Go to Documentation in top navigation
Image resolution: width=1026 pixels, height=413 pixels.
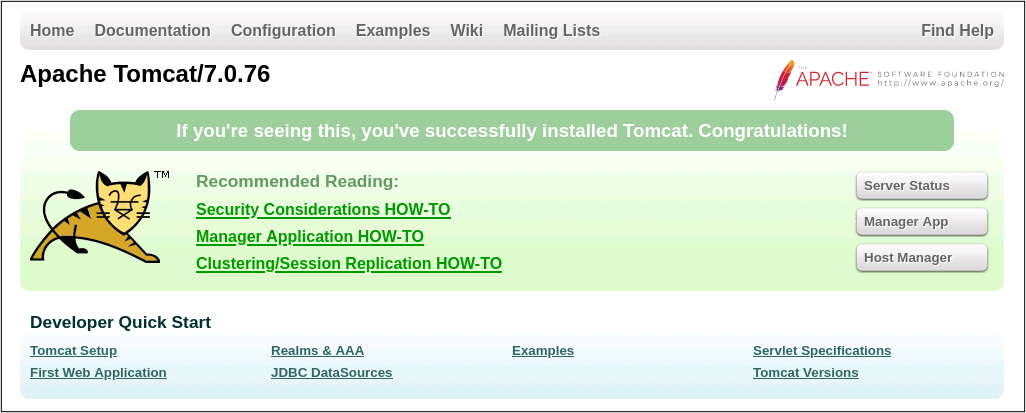tap(152, 31)
